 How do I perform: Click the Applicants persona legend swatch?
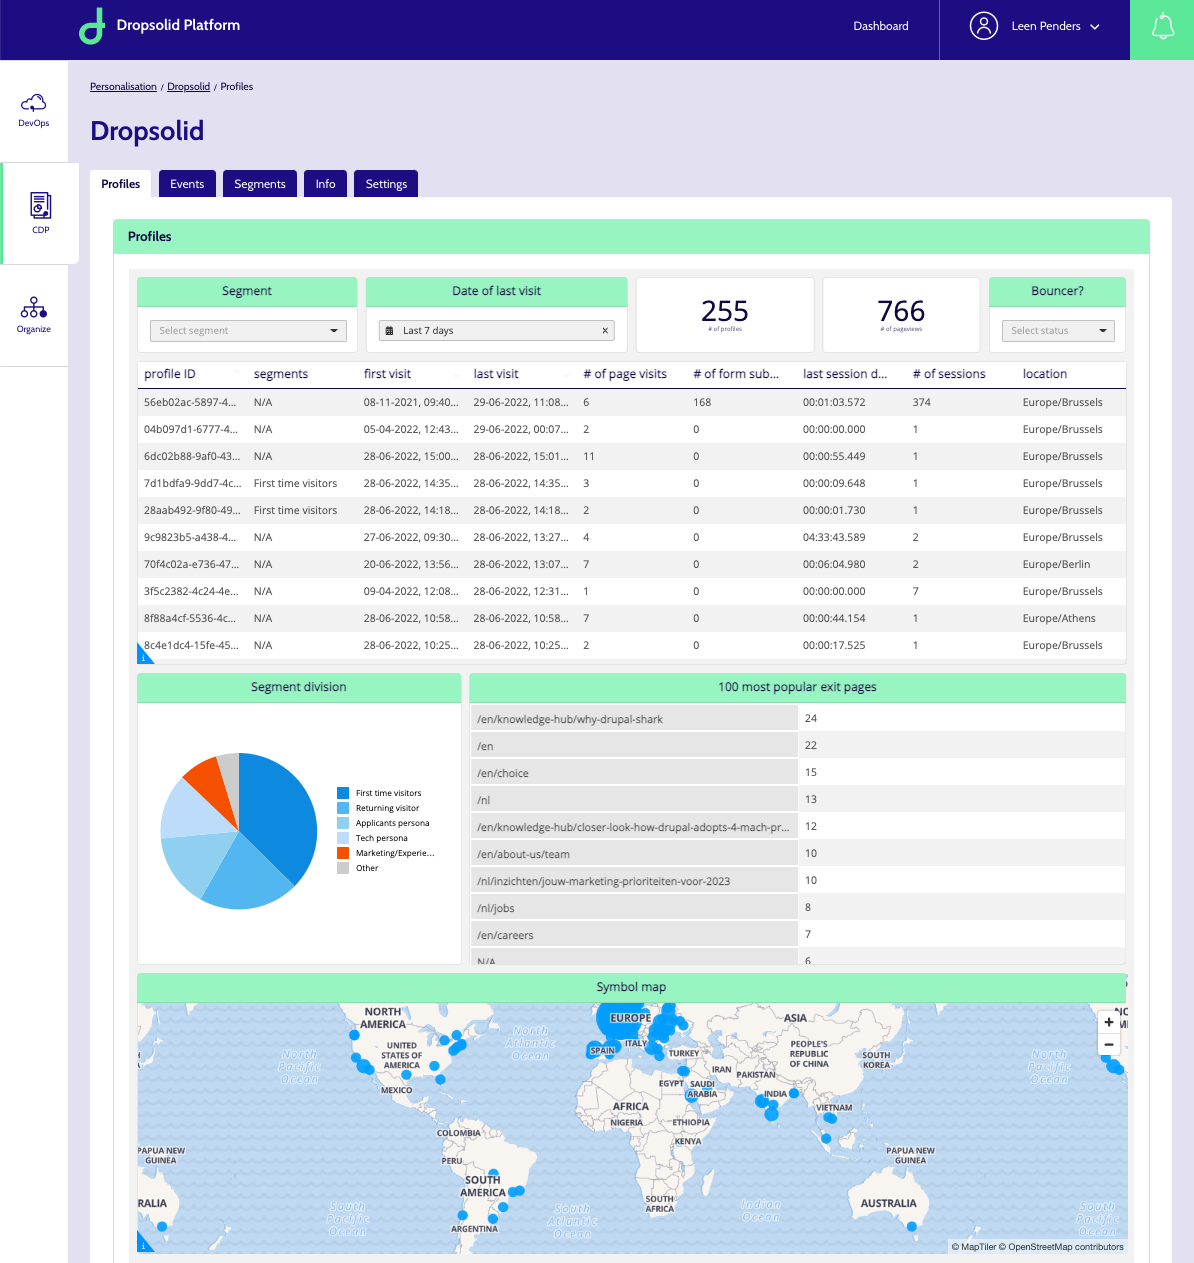[343, 823]
